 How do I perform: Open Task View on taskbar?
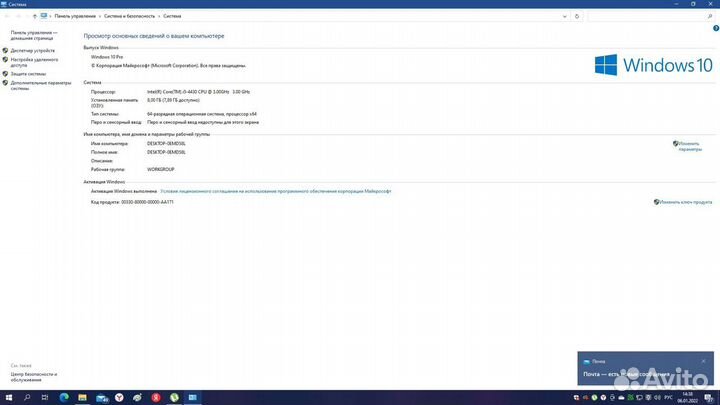(x=45, y=398)
